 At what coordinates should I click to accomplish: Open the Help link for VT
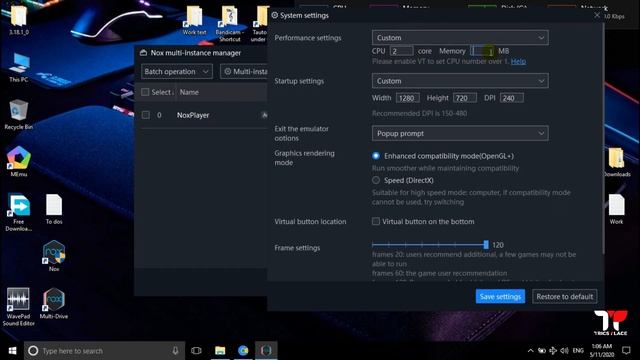click(518, 61)
